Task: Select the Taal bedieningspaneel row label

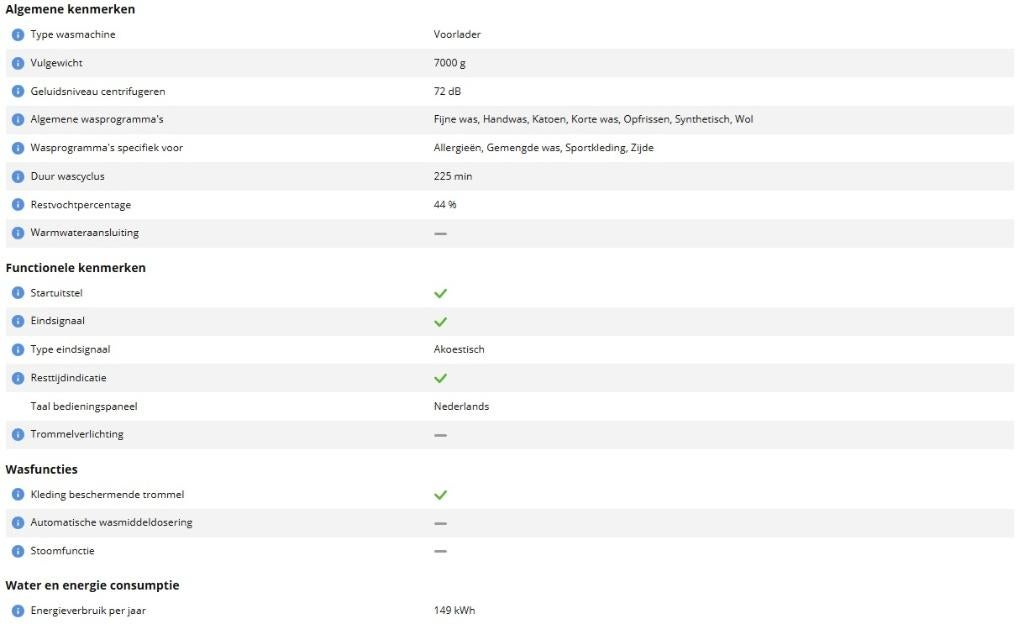Action: click(84, 406)
